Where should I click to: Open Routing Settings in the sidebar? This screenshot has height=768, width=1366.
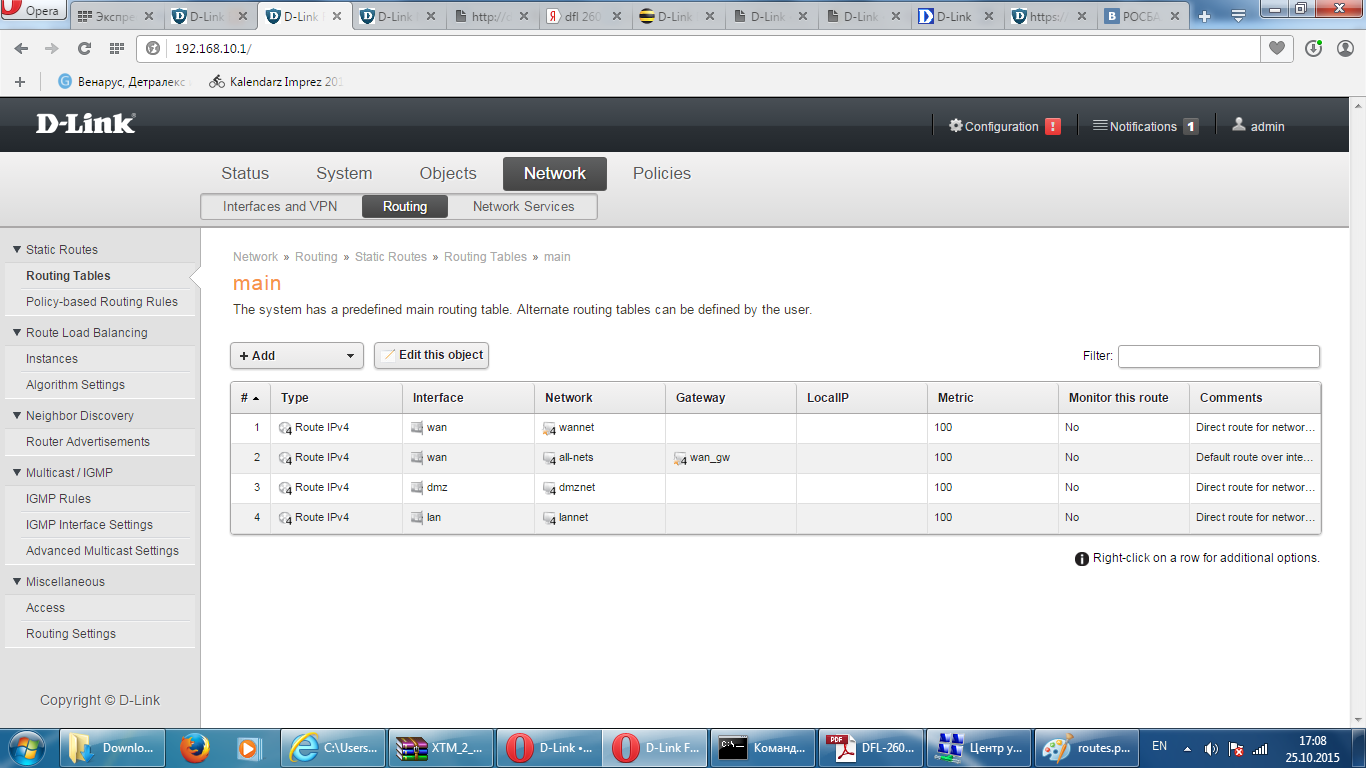click(71, 633)
